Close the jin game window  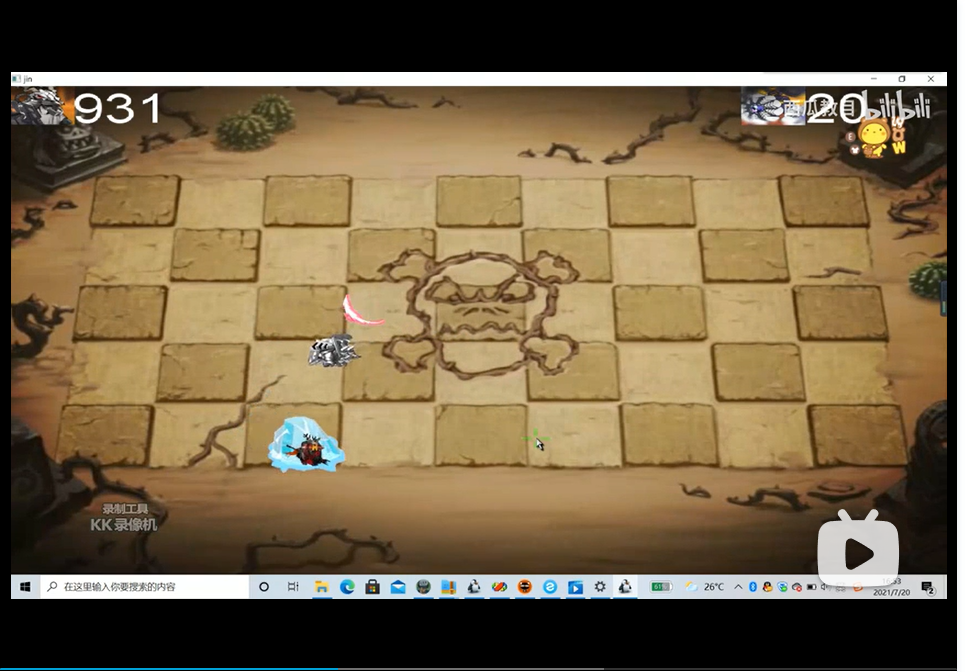click(x=931, y=79)
